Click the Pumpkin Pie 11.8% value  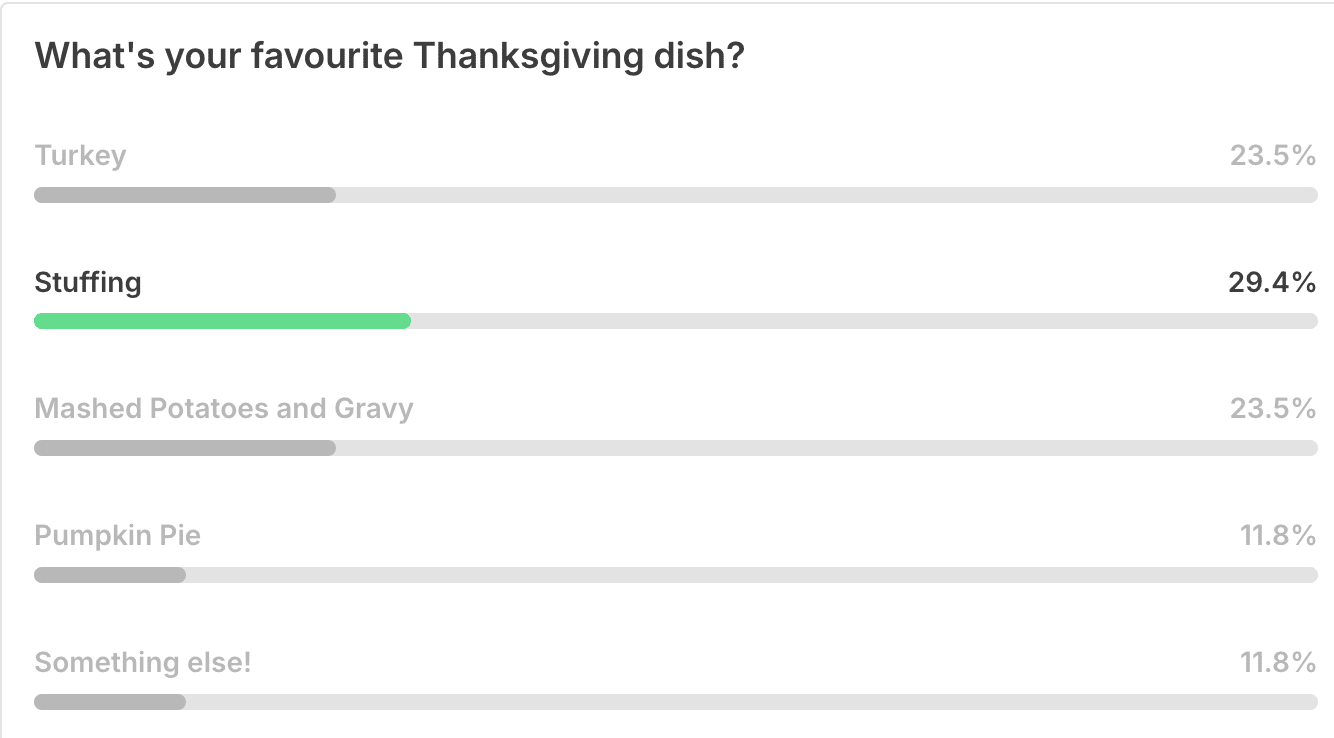click(1278, 536)
